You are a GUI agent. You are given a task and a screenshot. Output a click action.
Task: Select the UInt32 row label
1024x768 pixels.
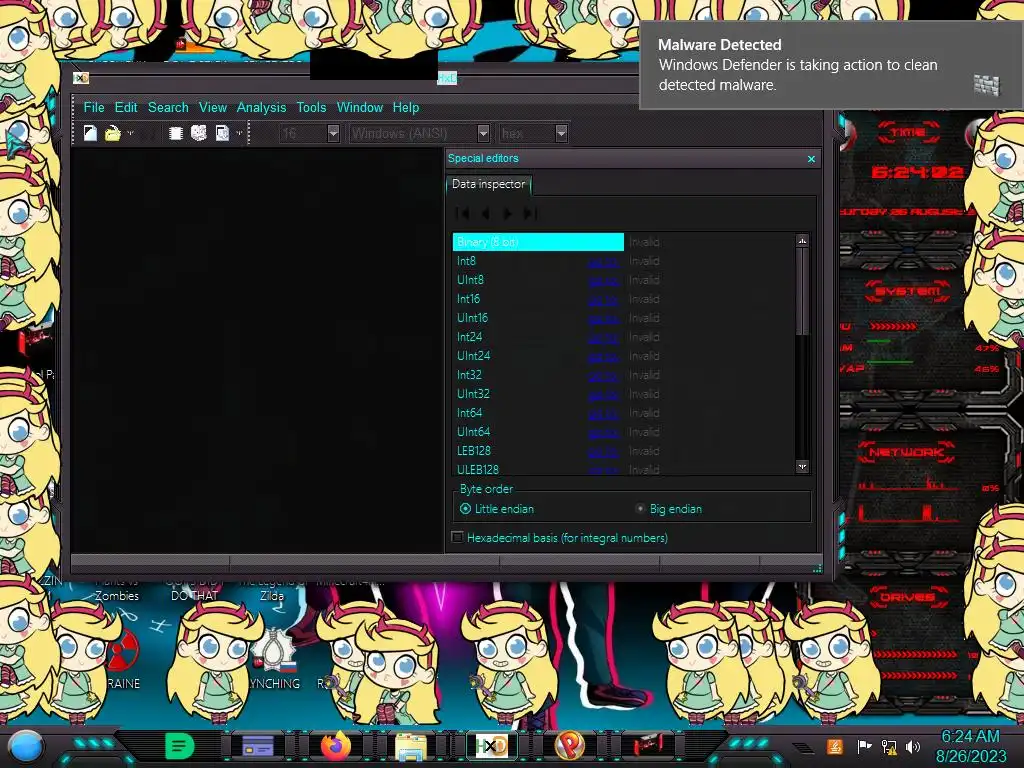pos(473,393)
